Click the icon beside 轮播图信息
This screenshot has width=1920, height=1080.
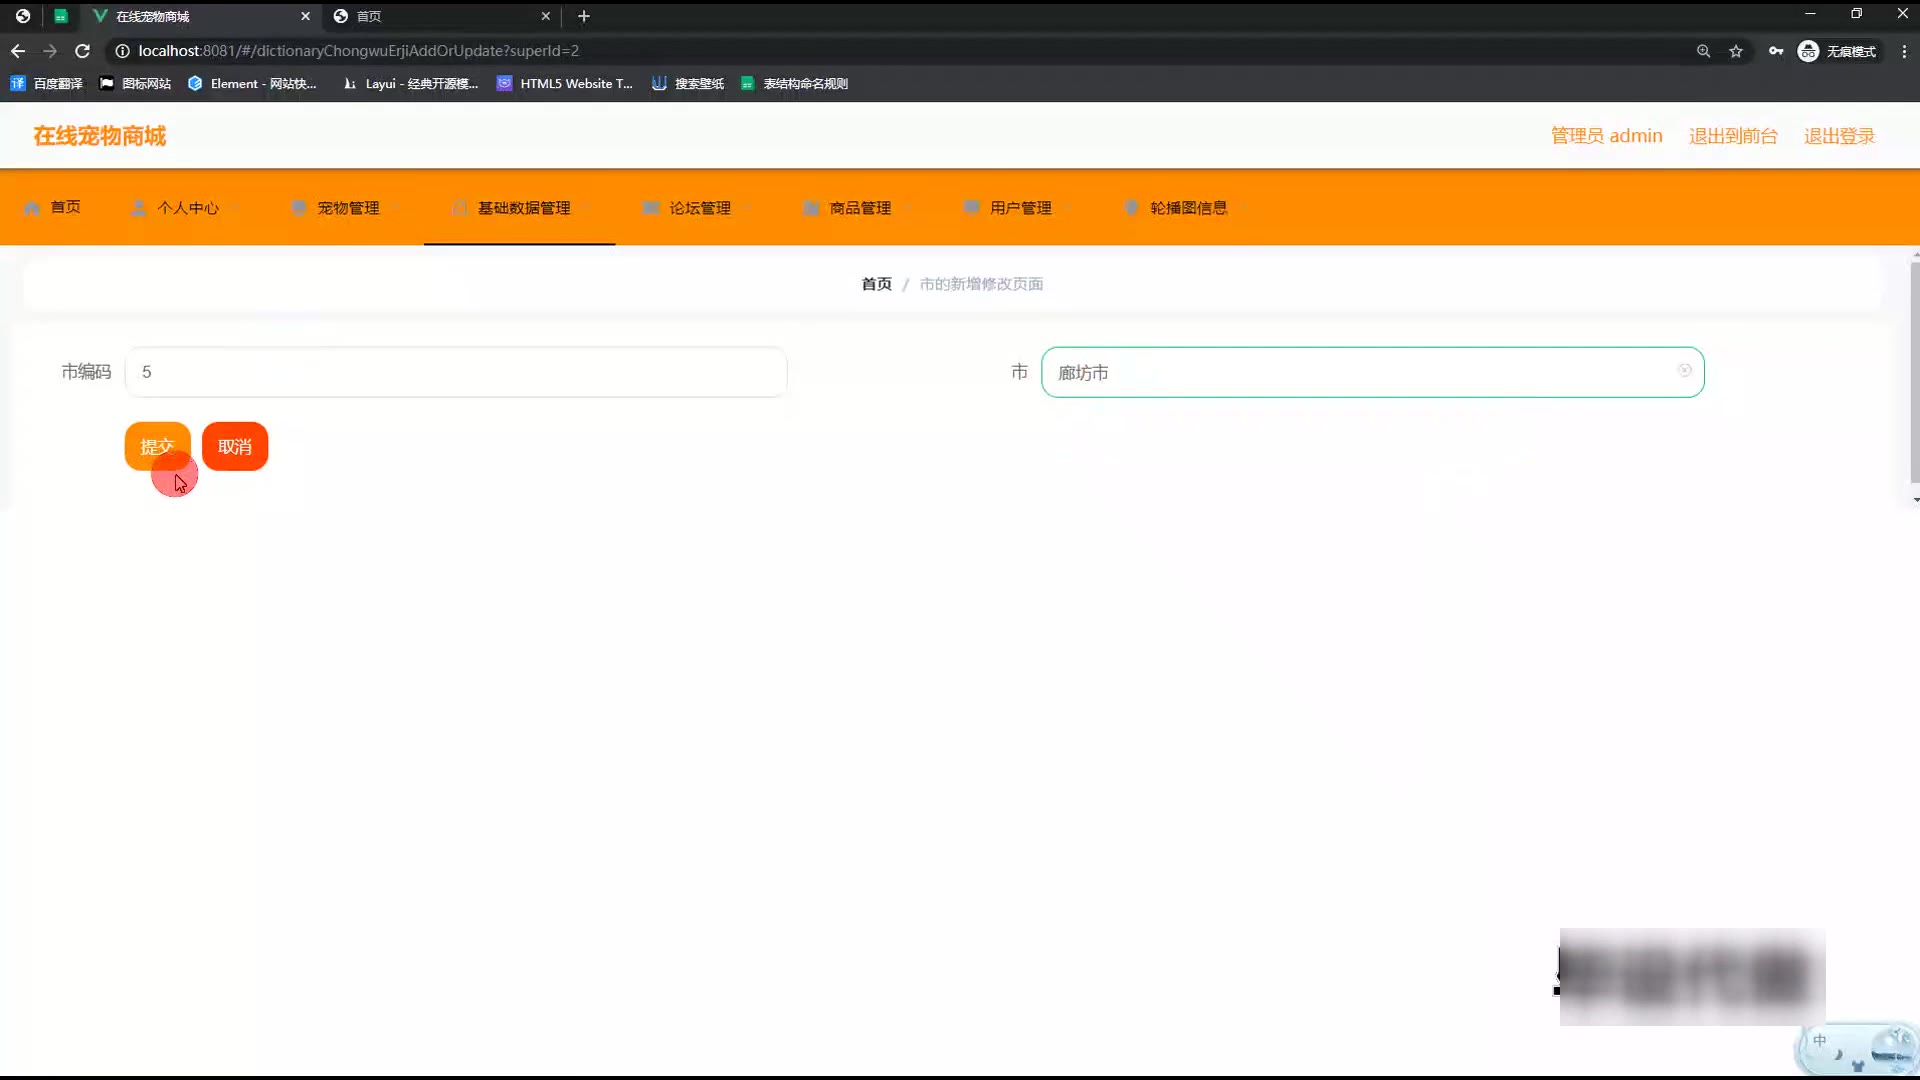[1131, 208]
